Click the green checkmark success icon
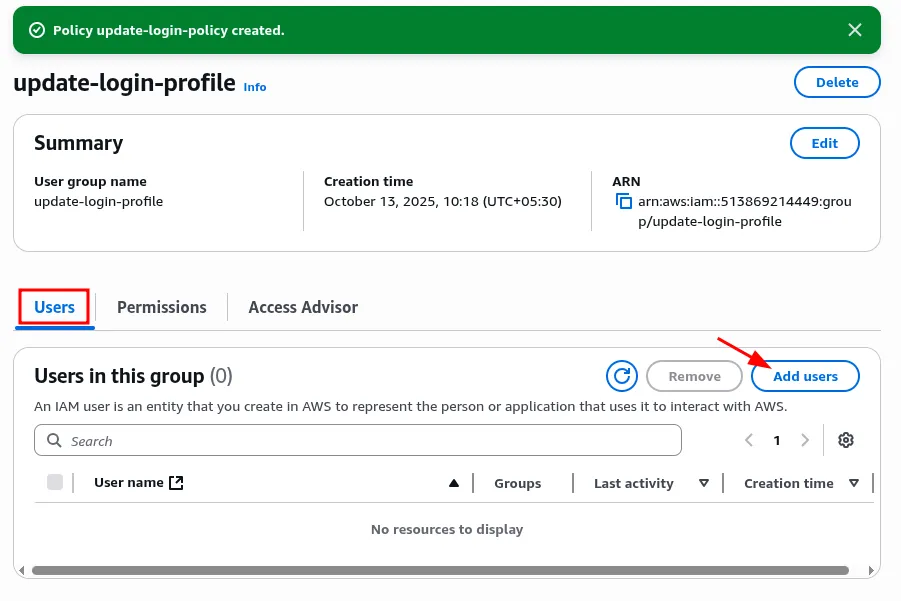 [x=37, y=31]
